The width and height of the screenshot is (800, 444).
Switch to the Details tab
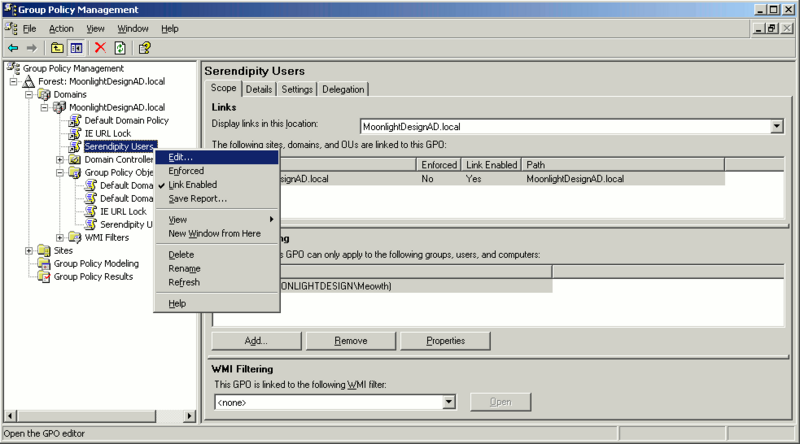(259, 89)
